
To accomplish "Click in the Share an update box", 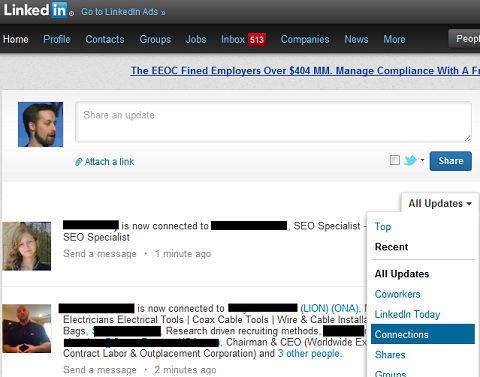I will click(273, 122).
